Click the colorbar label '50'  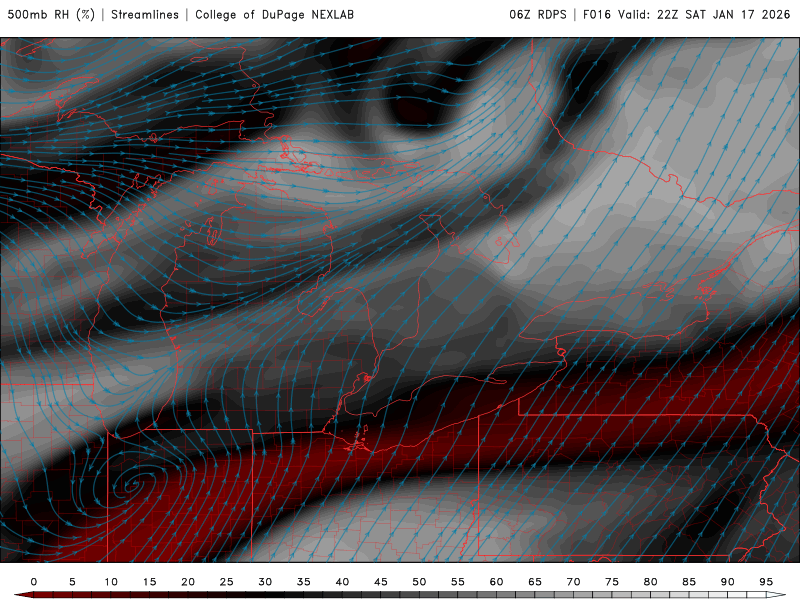pyautogui.click(x=419, y=582)
